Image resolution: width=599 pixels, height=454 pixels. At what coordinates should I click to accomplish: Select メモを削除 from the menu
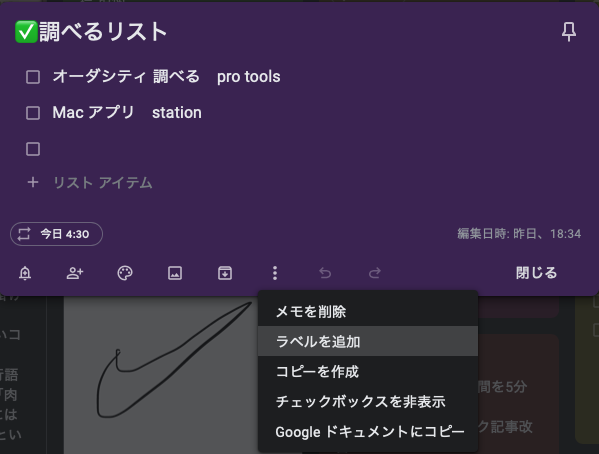[x=368, y=312]
